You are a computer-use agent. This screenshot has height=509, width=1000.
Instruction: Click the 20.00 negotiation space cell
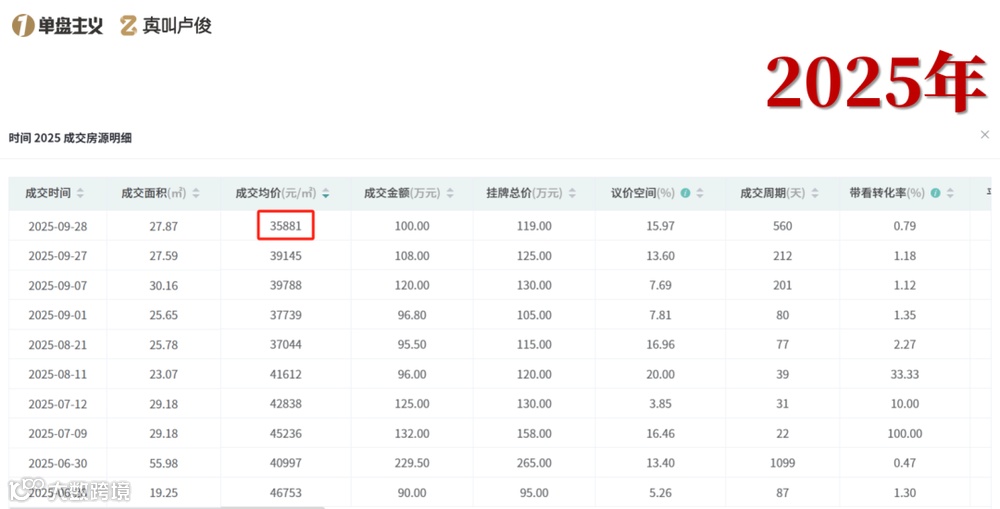(660, 374)
